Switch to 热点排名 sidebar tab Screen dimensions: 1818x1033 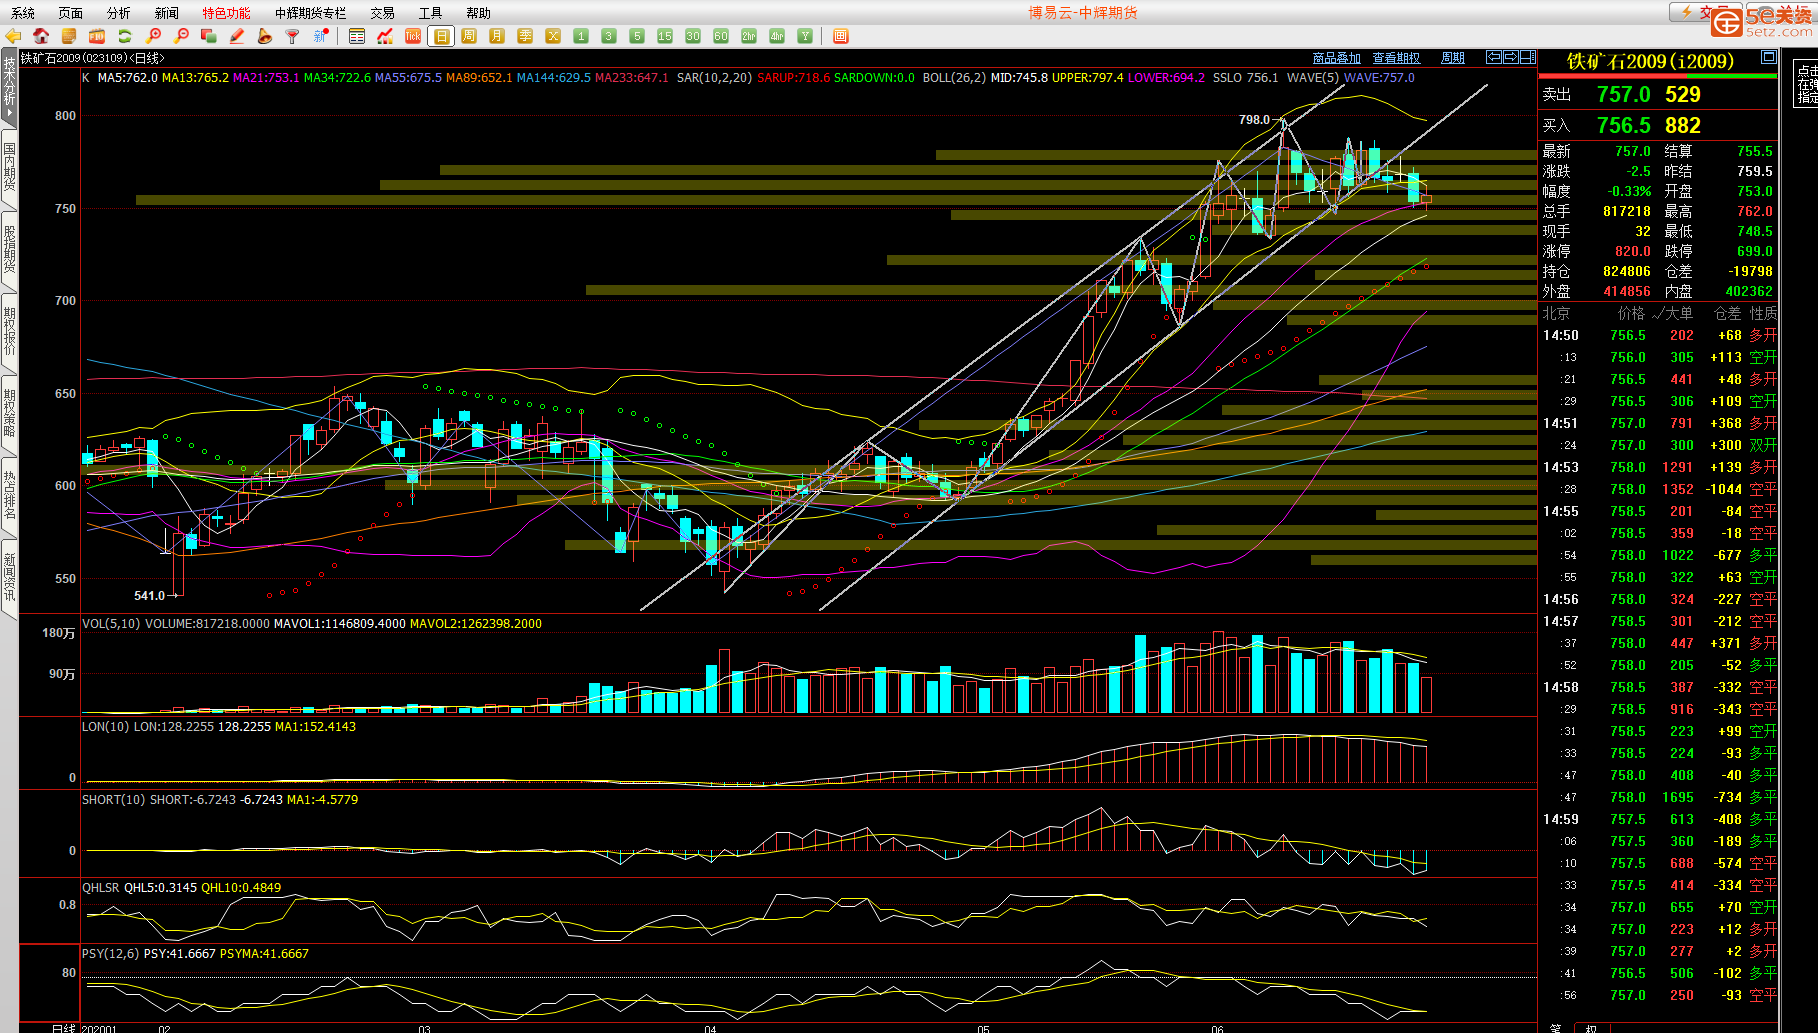(9, 495)
